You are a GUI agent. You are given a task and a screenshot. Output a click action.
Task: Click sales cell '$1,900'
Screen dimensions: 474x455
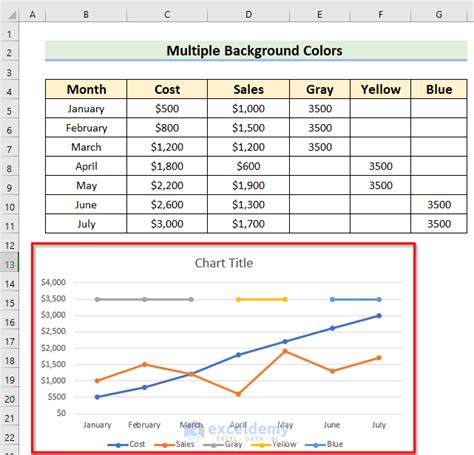pyautogui.click(x=248, y=185)
